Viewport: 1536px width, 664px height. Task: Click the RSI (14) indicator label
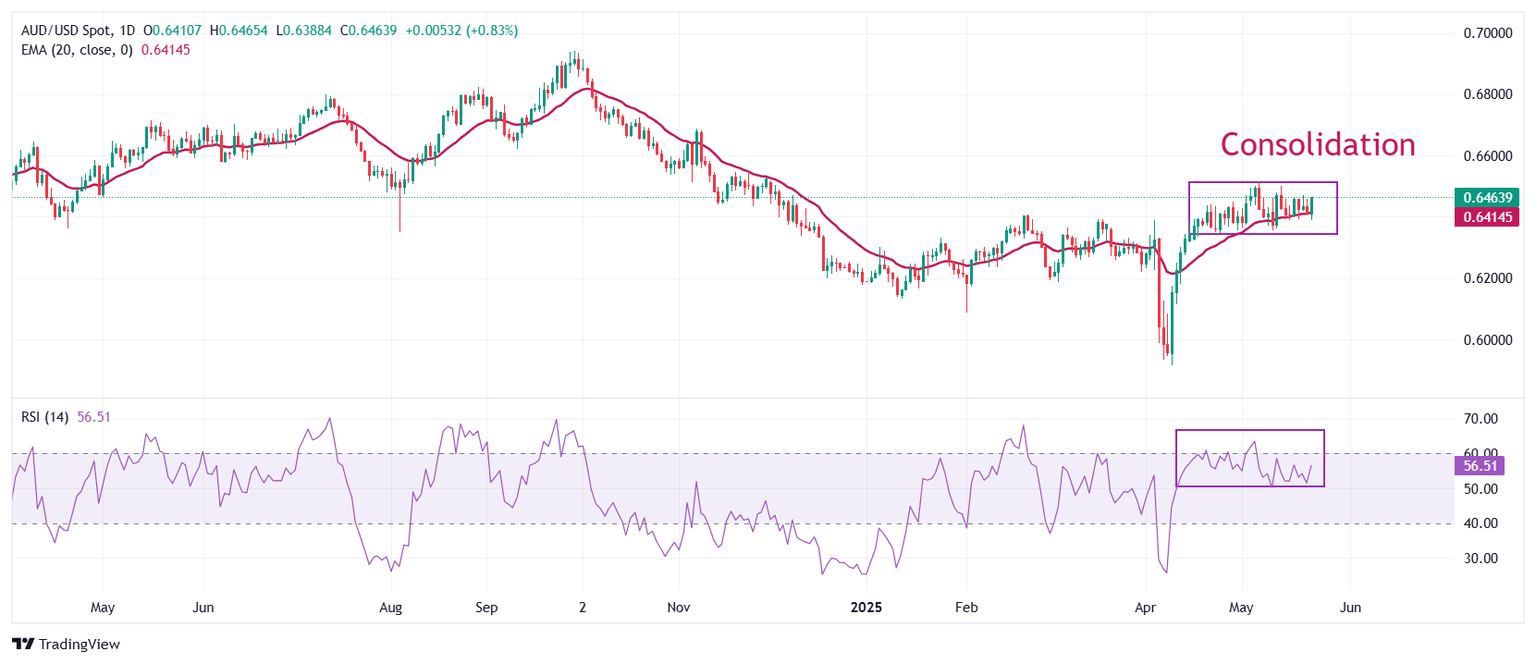click(45, 418)
